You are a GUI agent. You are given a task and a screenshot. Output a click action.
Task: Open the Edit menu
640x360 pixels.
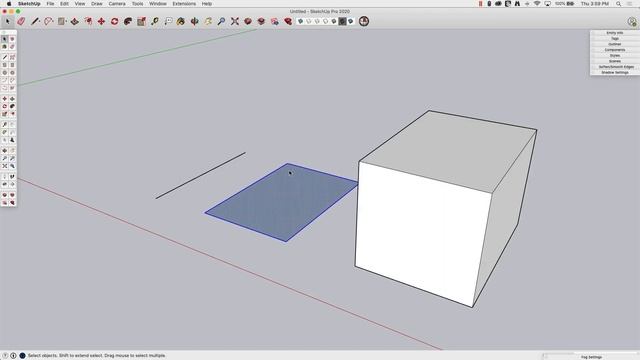click(x=64, y=4)
